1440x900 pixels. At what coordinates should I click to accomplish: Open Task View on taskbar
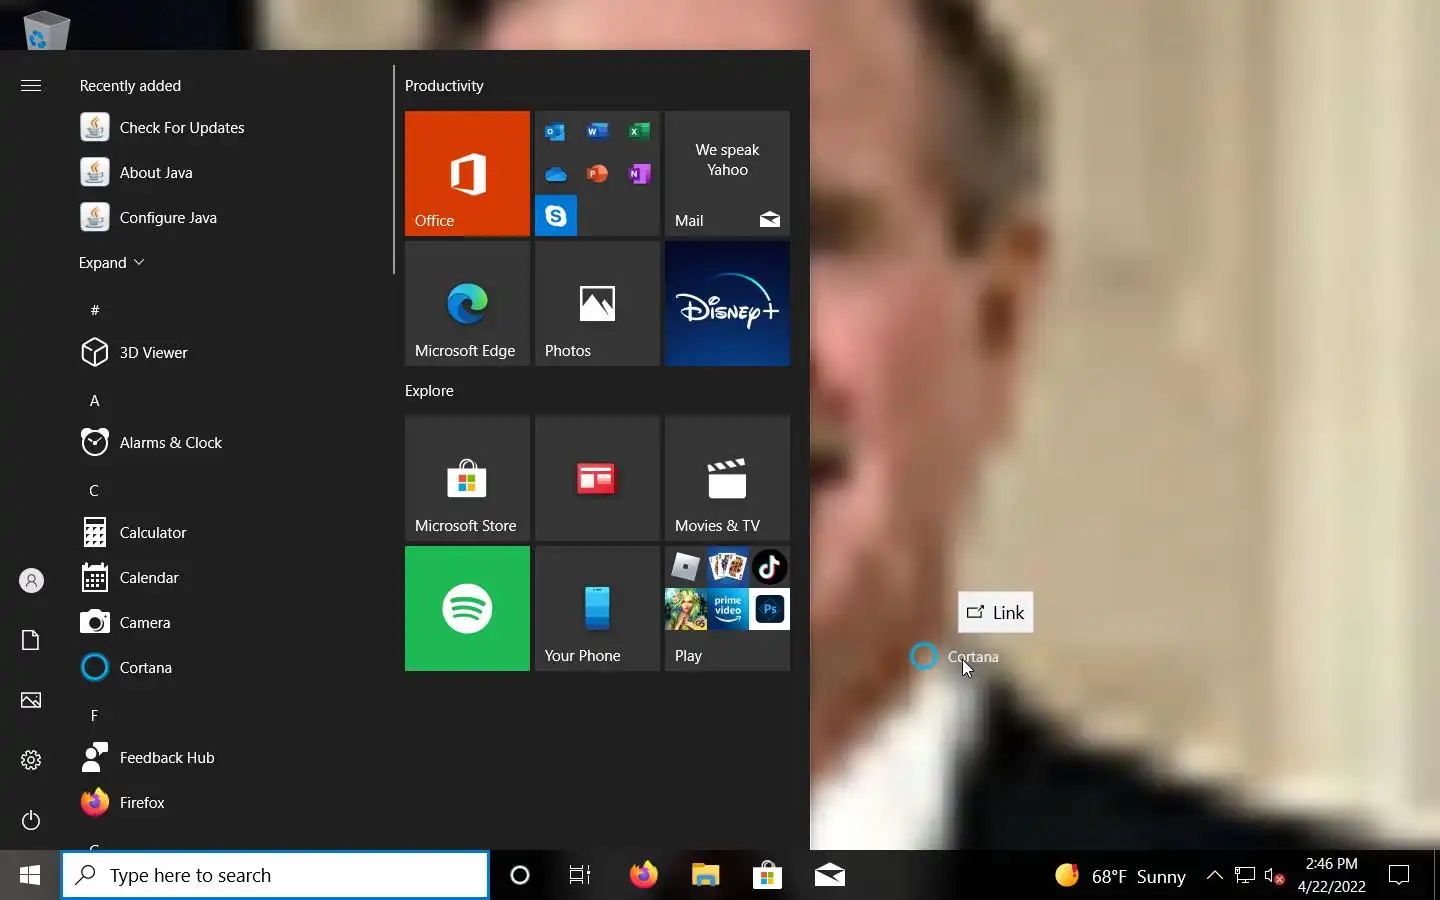coord(580,875)
